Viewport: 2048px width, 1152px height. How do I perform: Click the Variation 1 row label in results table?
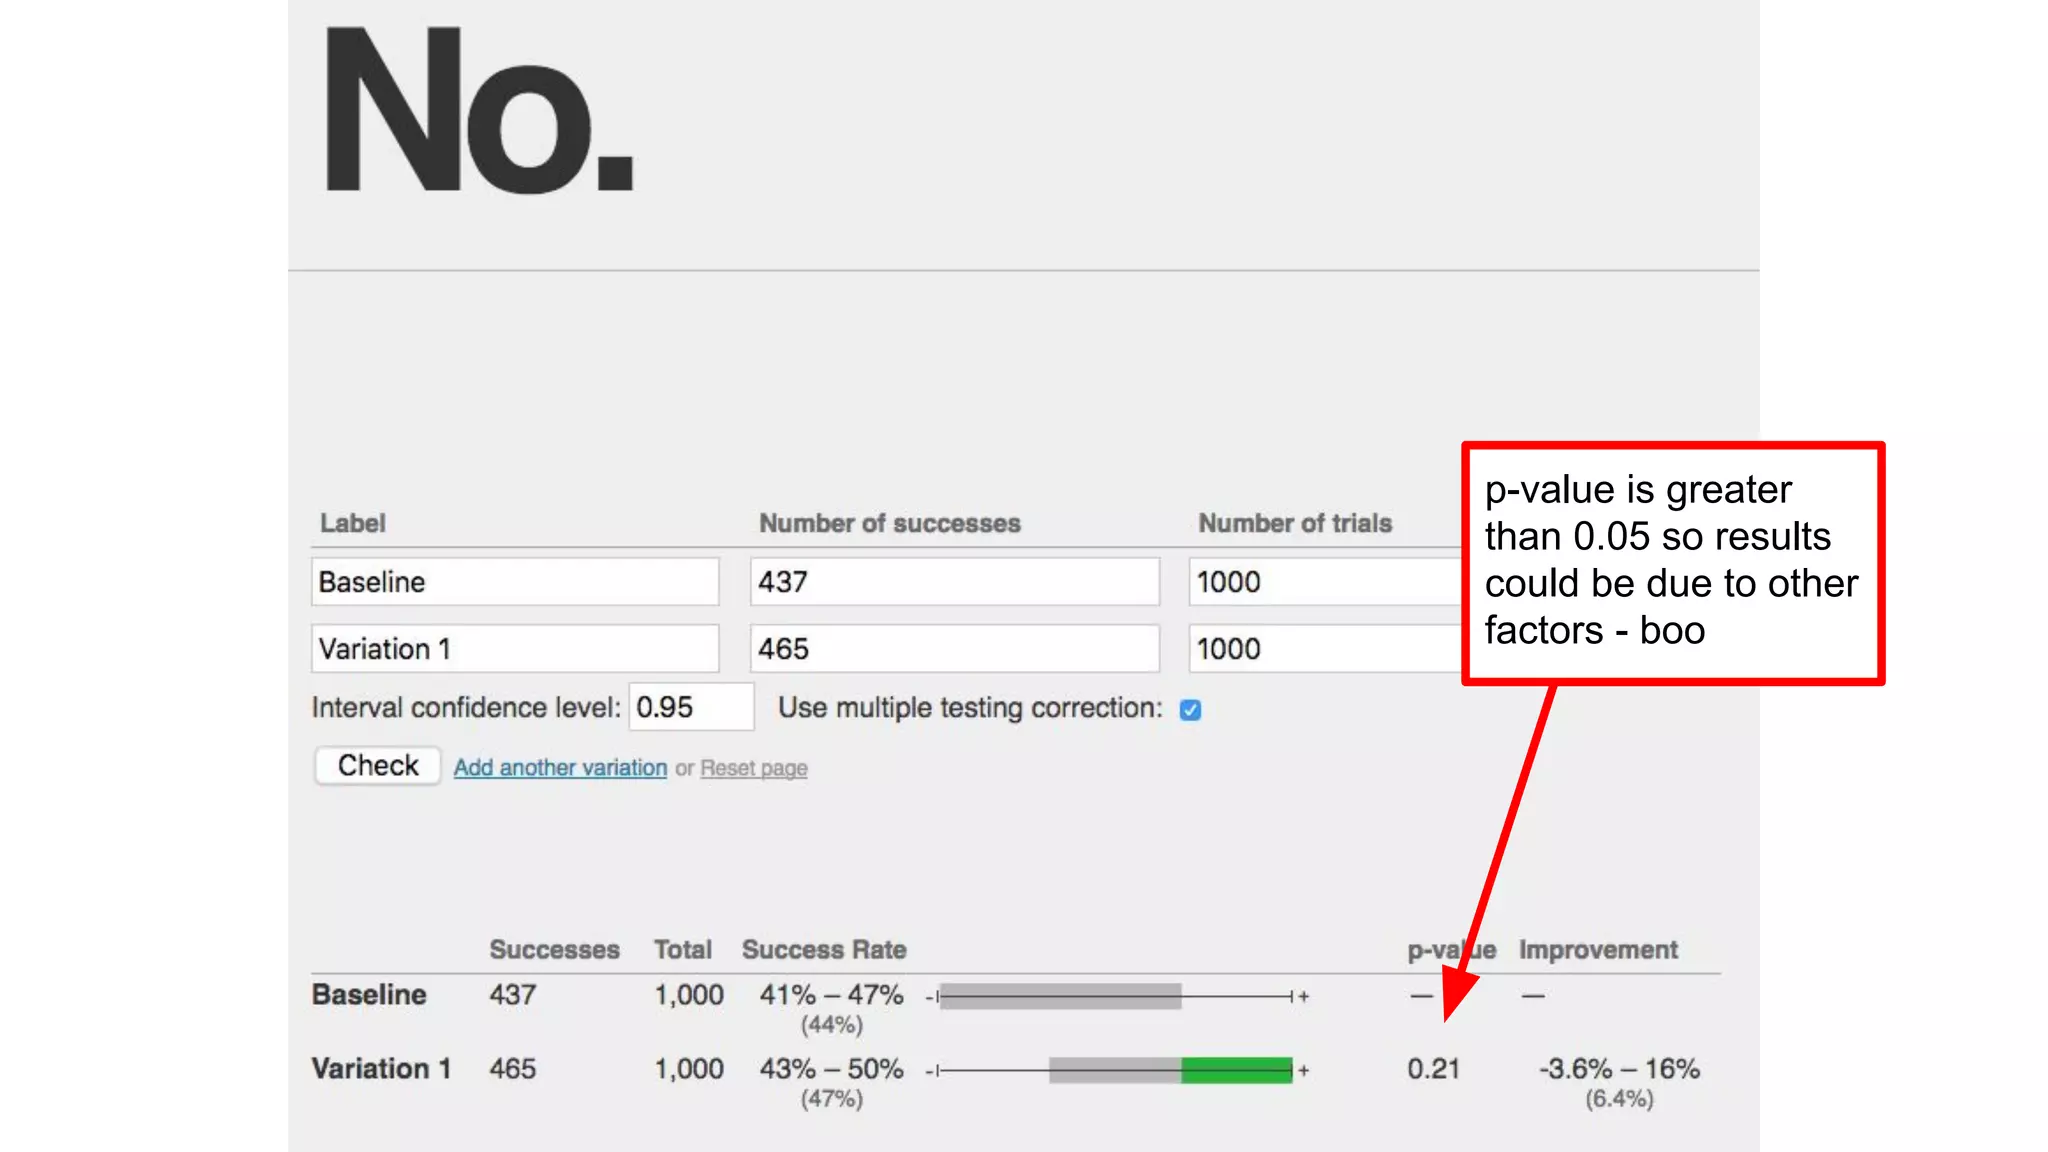pyautogui.click(x=382, y=1069)
